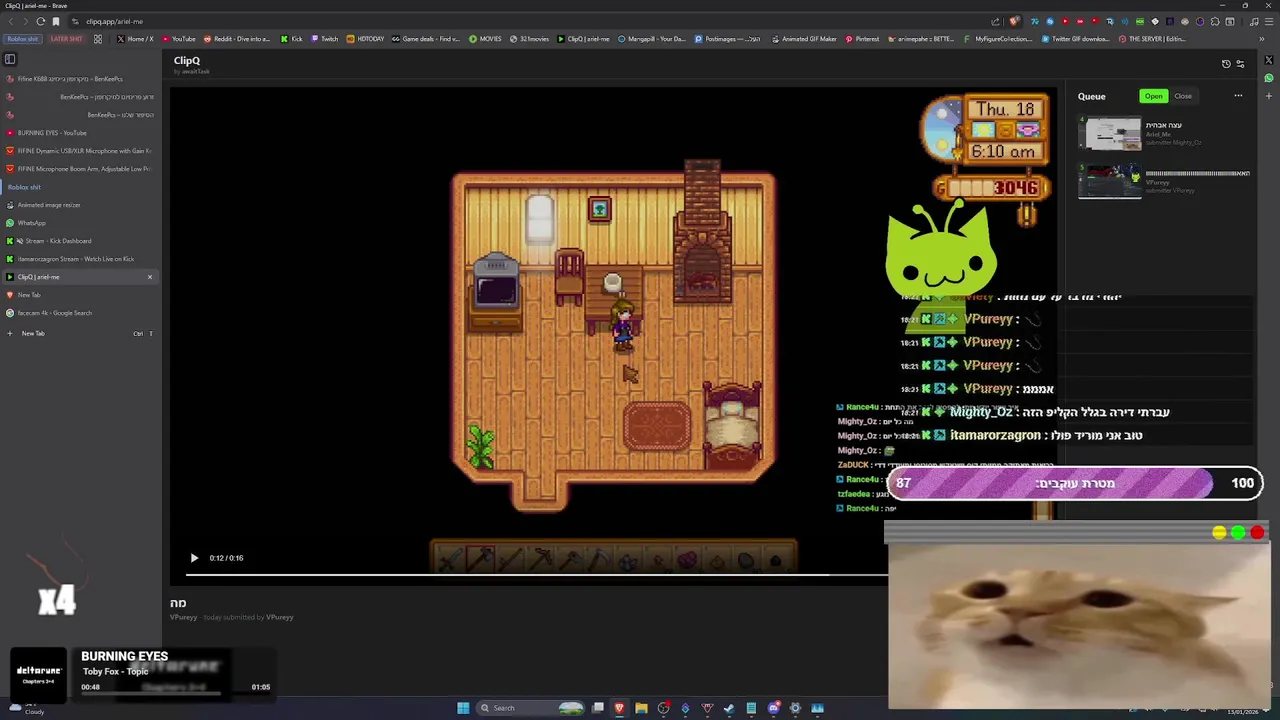Switch to FIFINE Microphone Boom Arm tab
The height and width of the screenshot is (720, 1280).
pyautogui.click(x=80, y=169)
